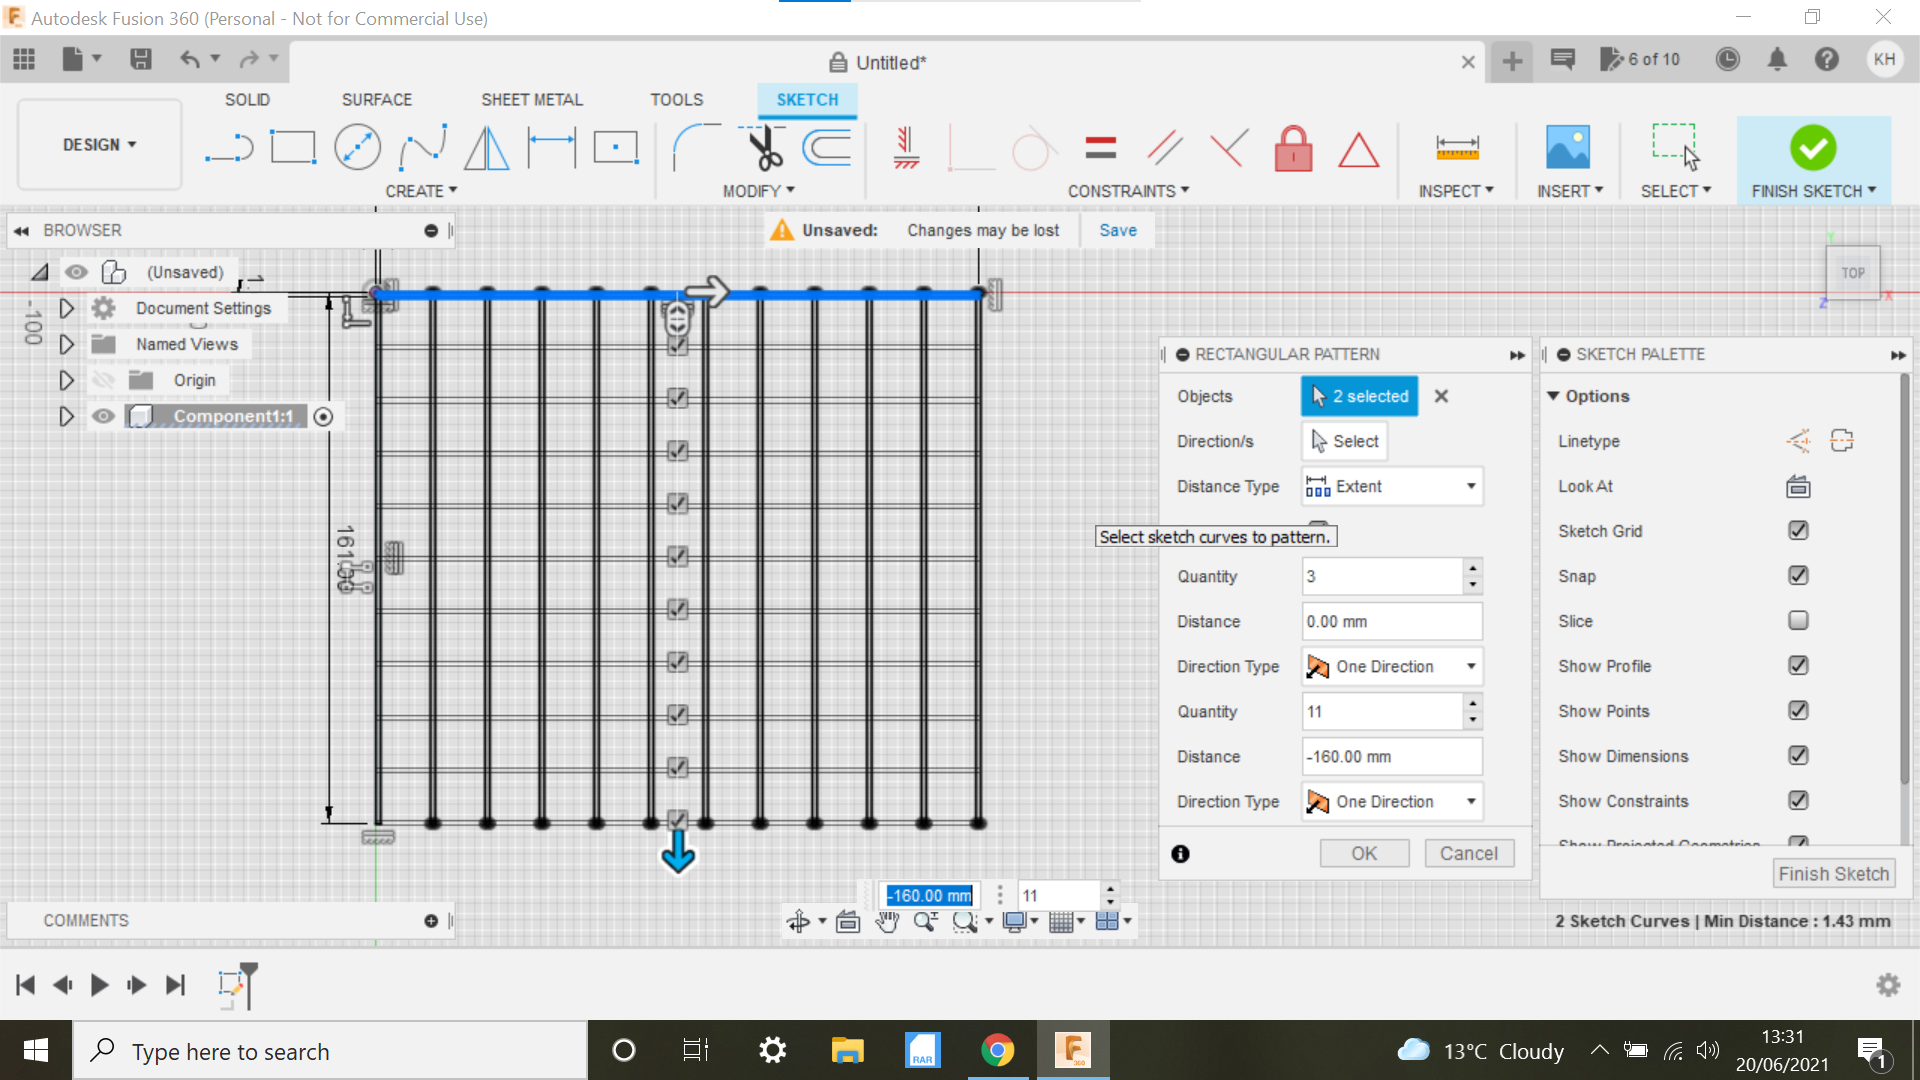The image size is (1920, 1080).
Task: Increase Quantity with the up stepper arrow
Action: (1471, 569)
